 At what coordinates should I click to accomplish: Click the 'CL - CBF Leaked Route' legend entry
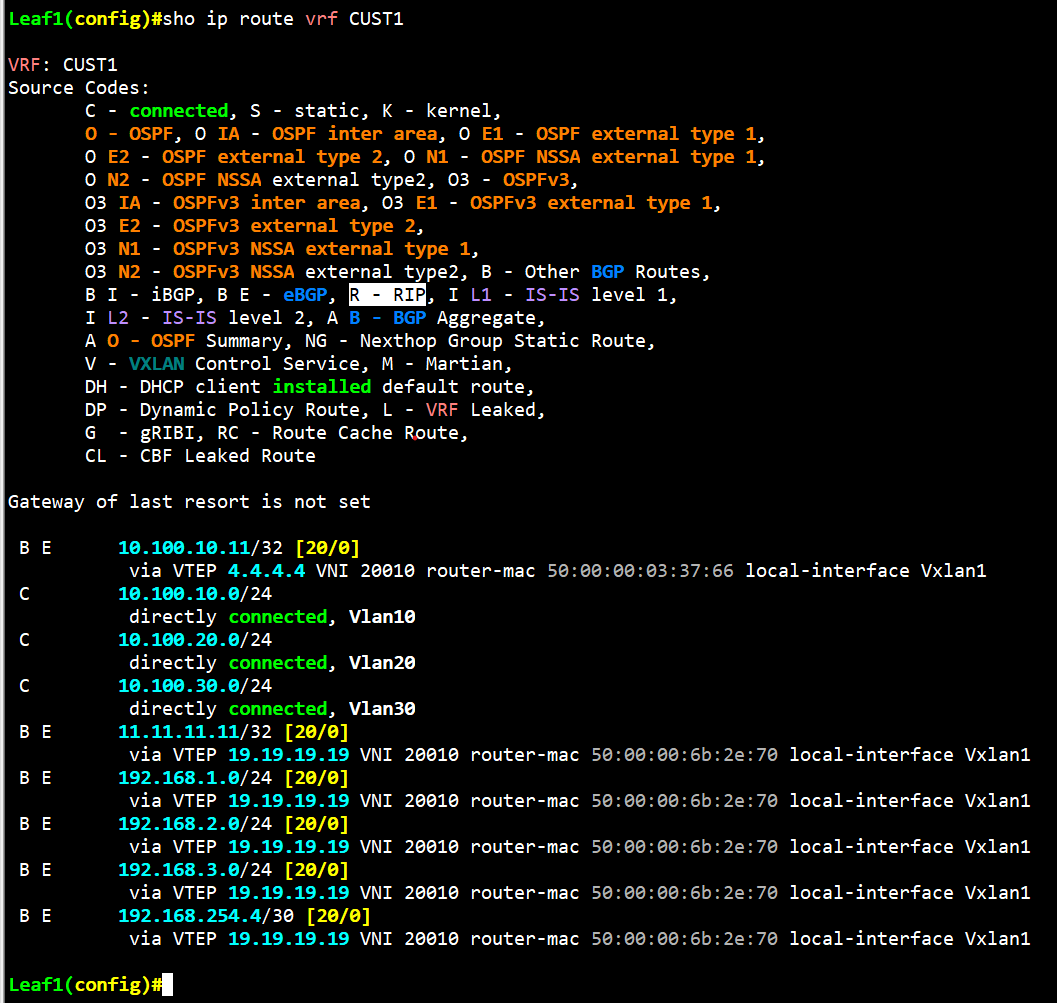click(200, 456)
